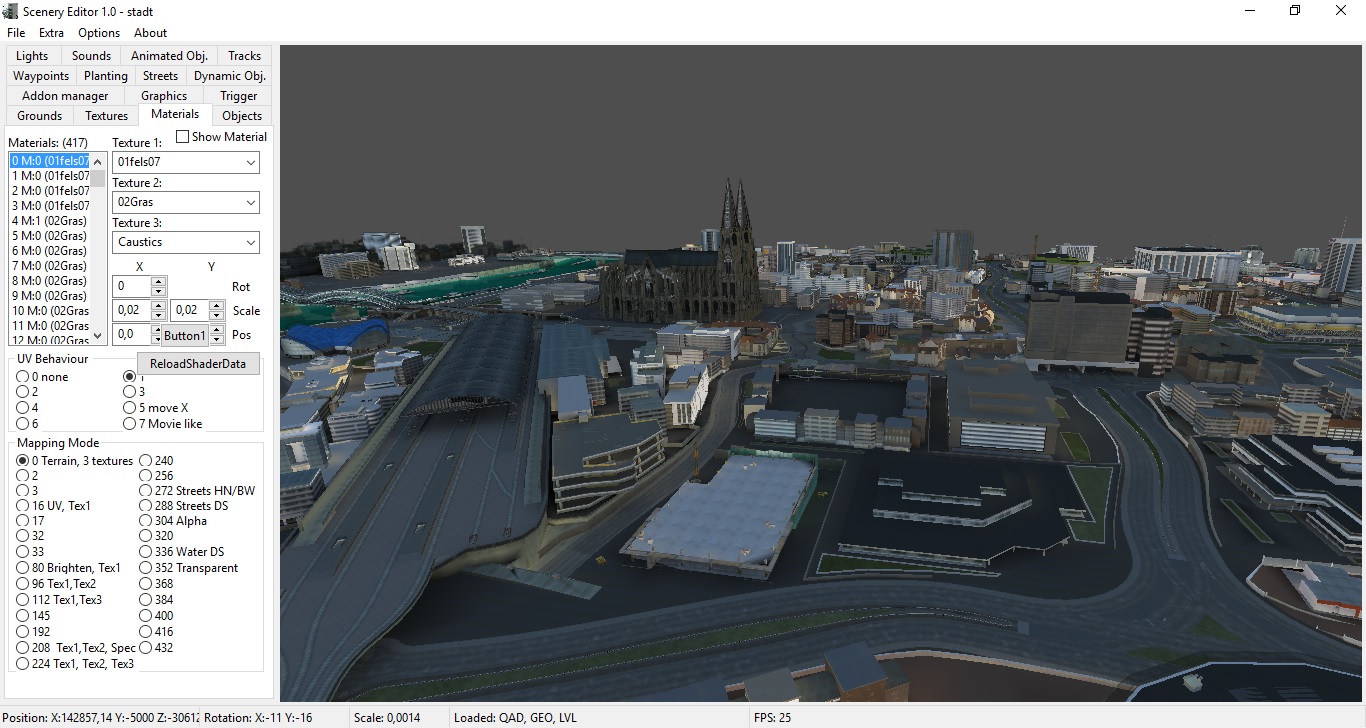Select Mapping Mode '432' radio

click(x=157, y=648)
